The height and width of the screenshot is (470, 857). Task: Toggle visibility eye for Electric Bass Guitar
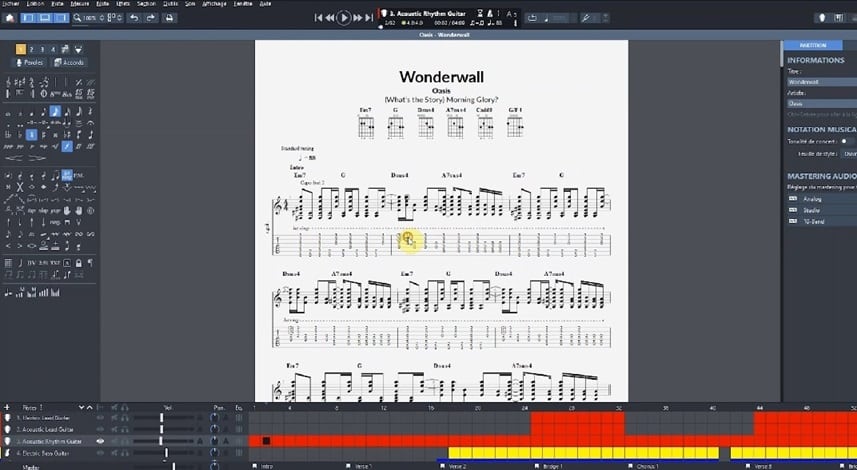pos(100,453)
